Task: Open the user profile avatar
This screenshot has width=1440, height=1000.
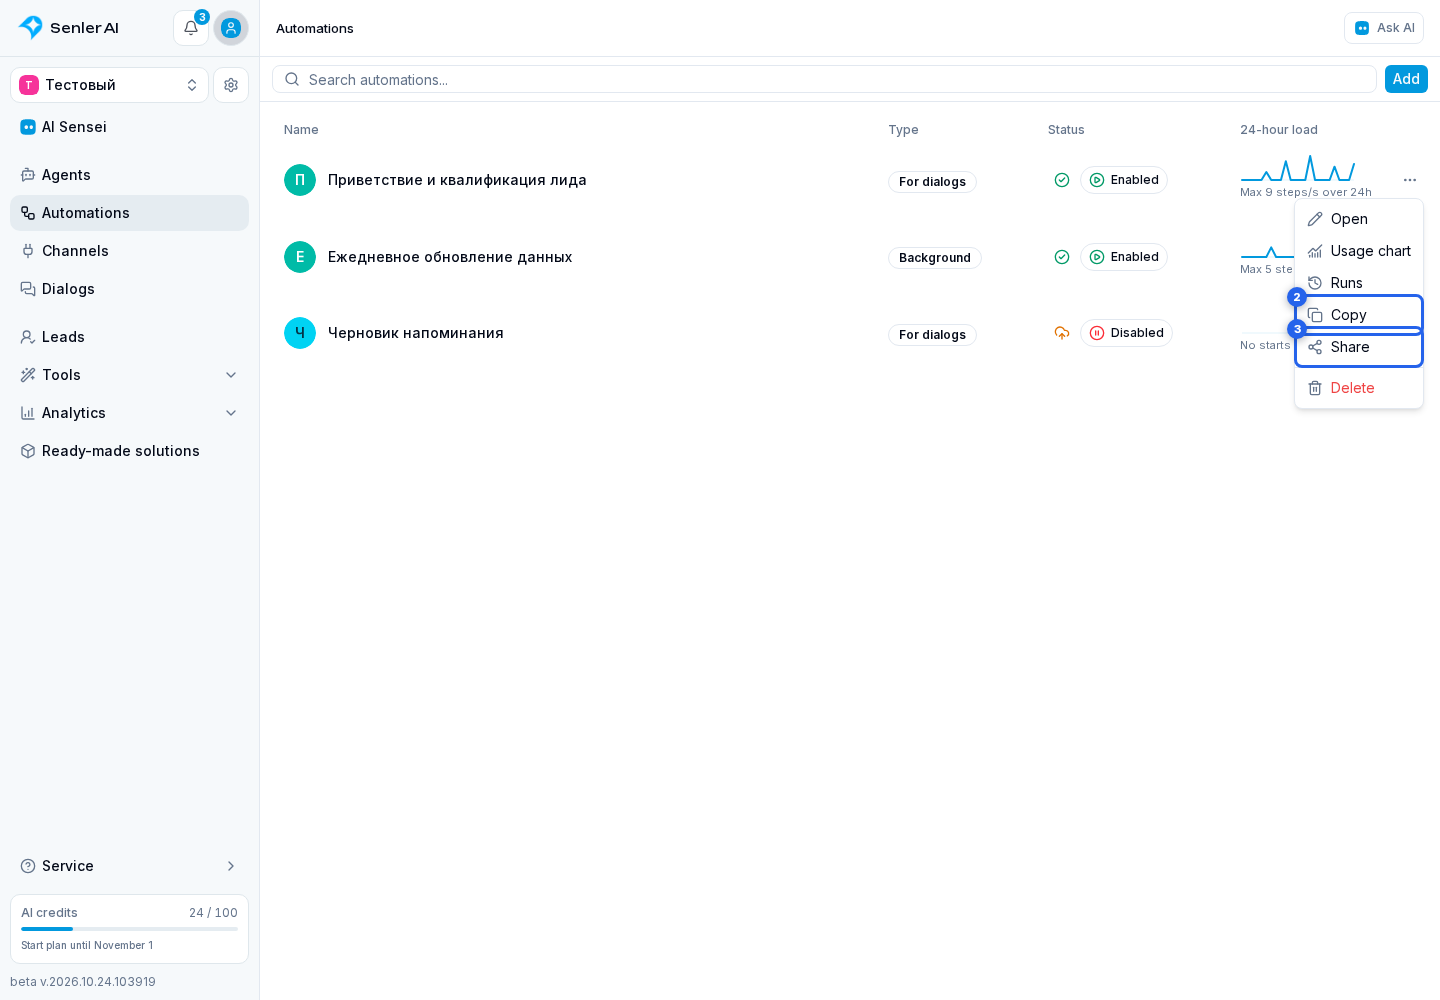Action: coord(231,28)
